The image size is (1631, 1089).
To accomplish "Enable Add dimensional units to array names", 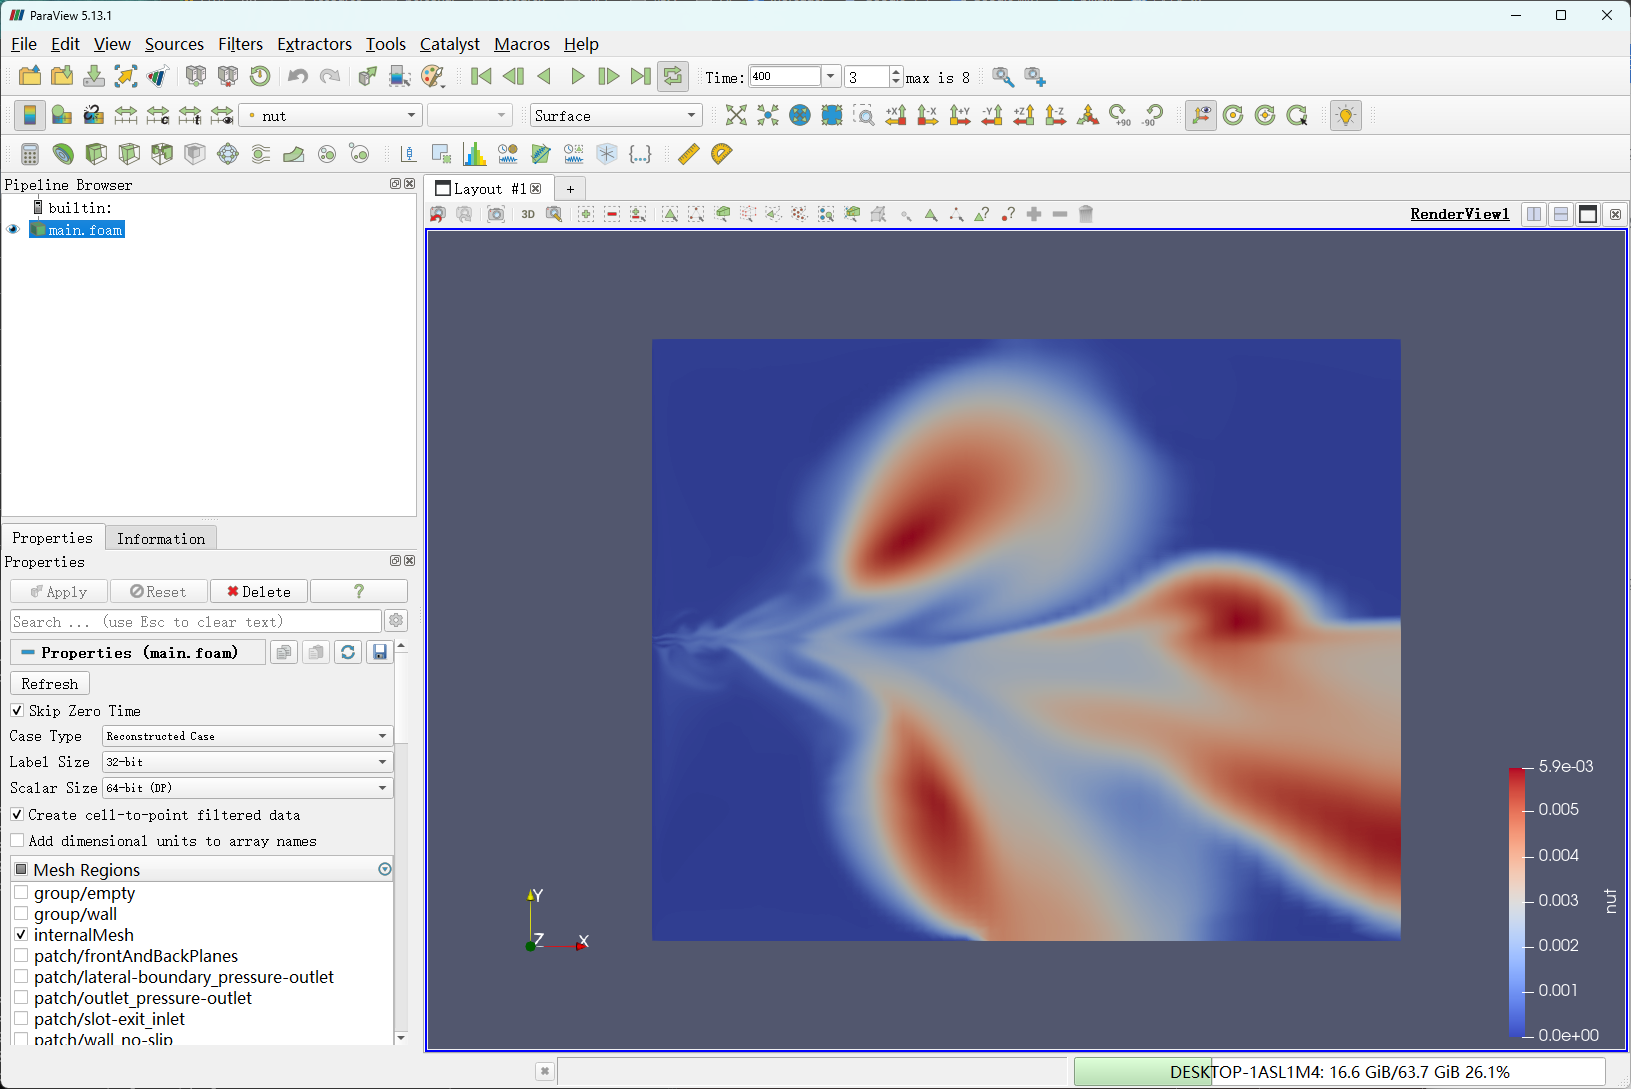I will pyautogui.click(x=17, y=841).
